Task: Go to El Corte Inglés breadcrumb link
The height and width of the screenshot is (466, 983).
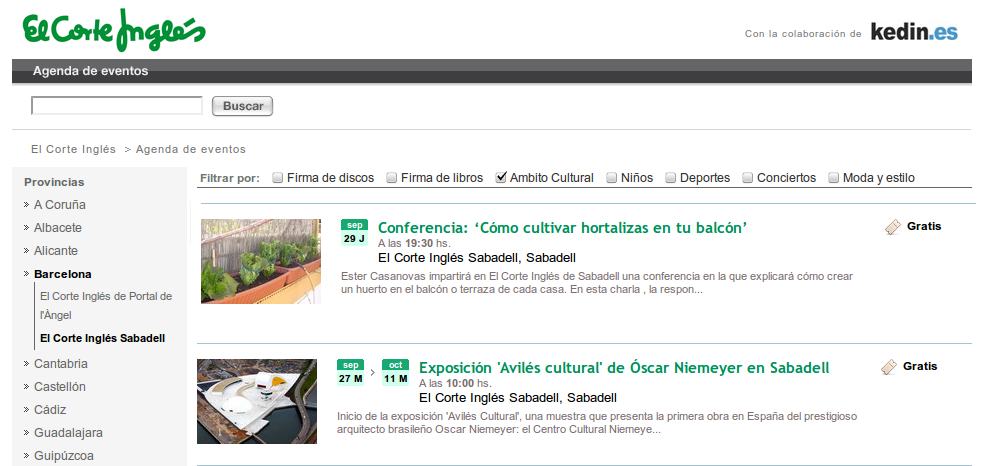Action: point(73,149)
